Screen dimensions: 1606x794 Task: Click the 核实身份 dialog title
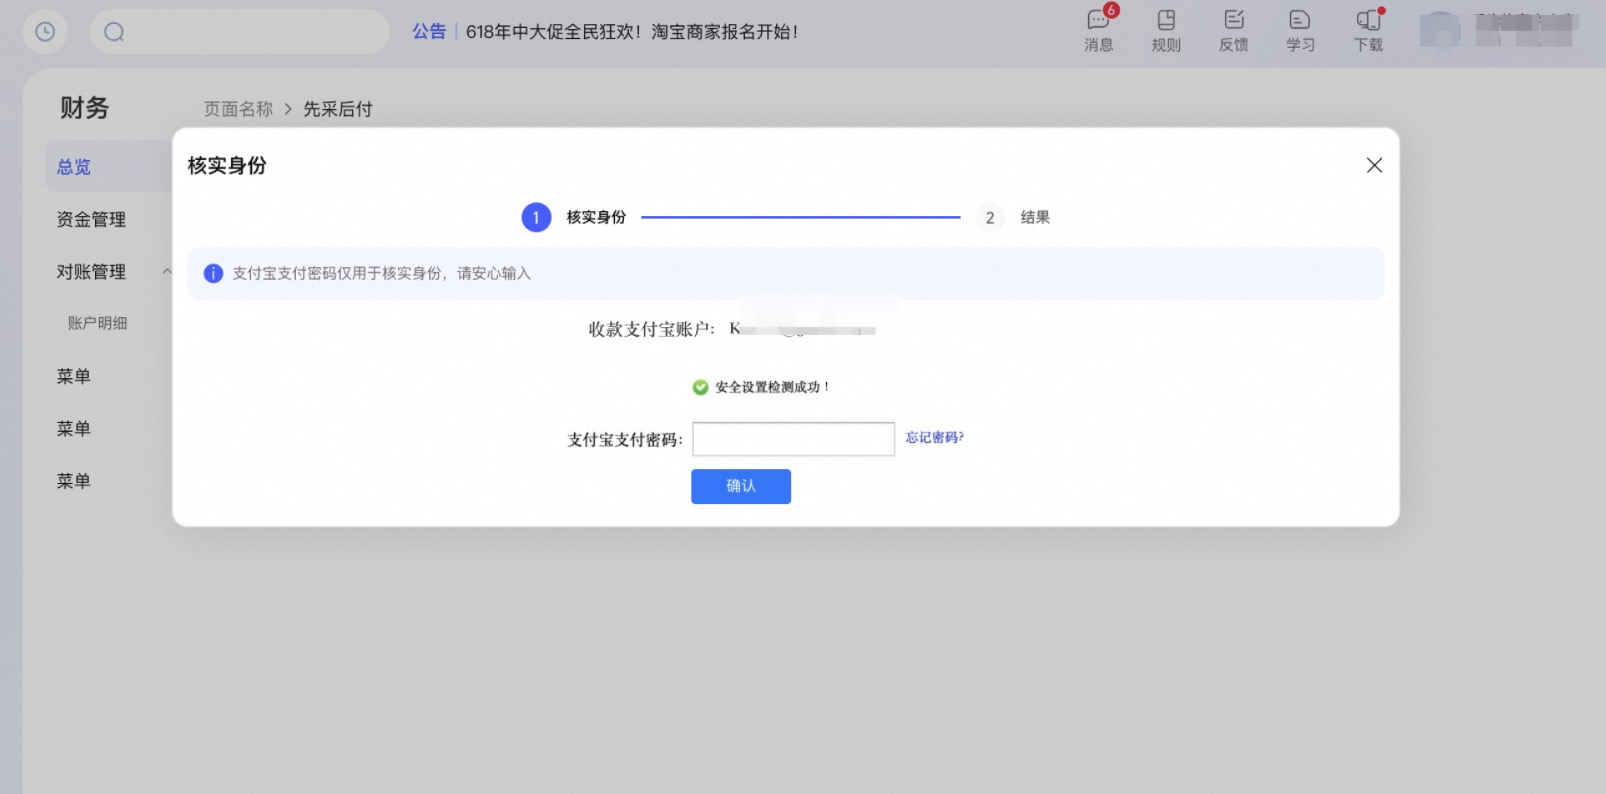(x=227, y=165)
